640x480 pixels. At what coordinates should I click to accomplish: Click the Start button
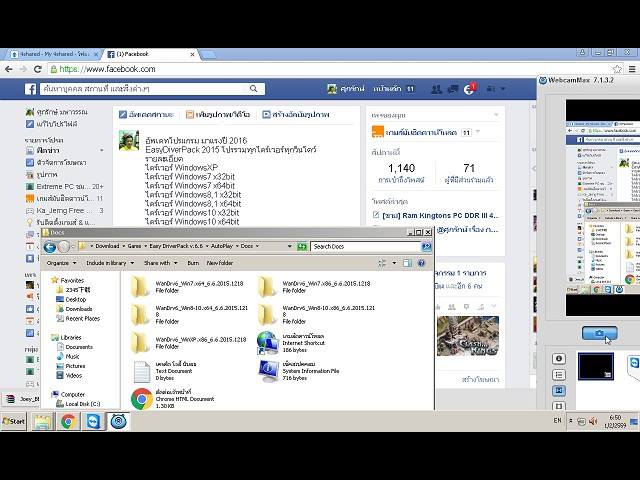(14, 421)
